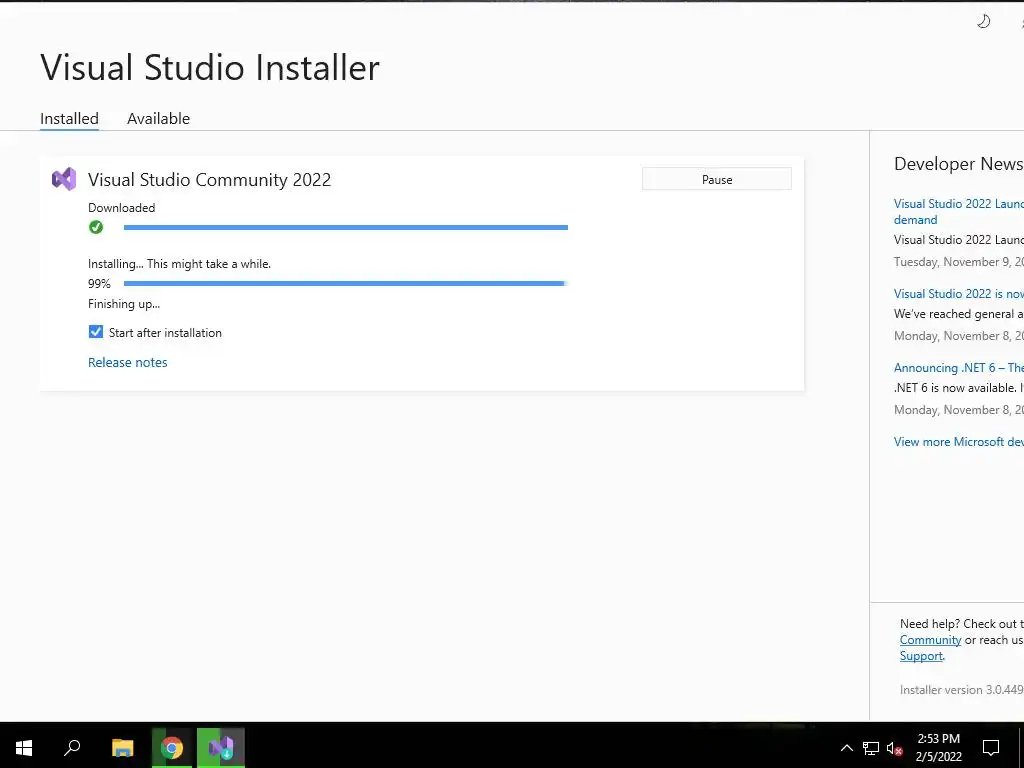Click Visual Studio Installer taskbar icon
The height and width of the screenshot is (768, 1024).
[221, 747]
